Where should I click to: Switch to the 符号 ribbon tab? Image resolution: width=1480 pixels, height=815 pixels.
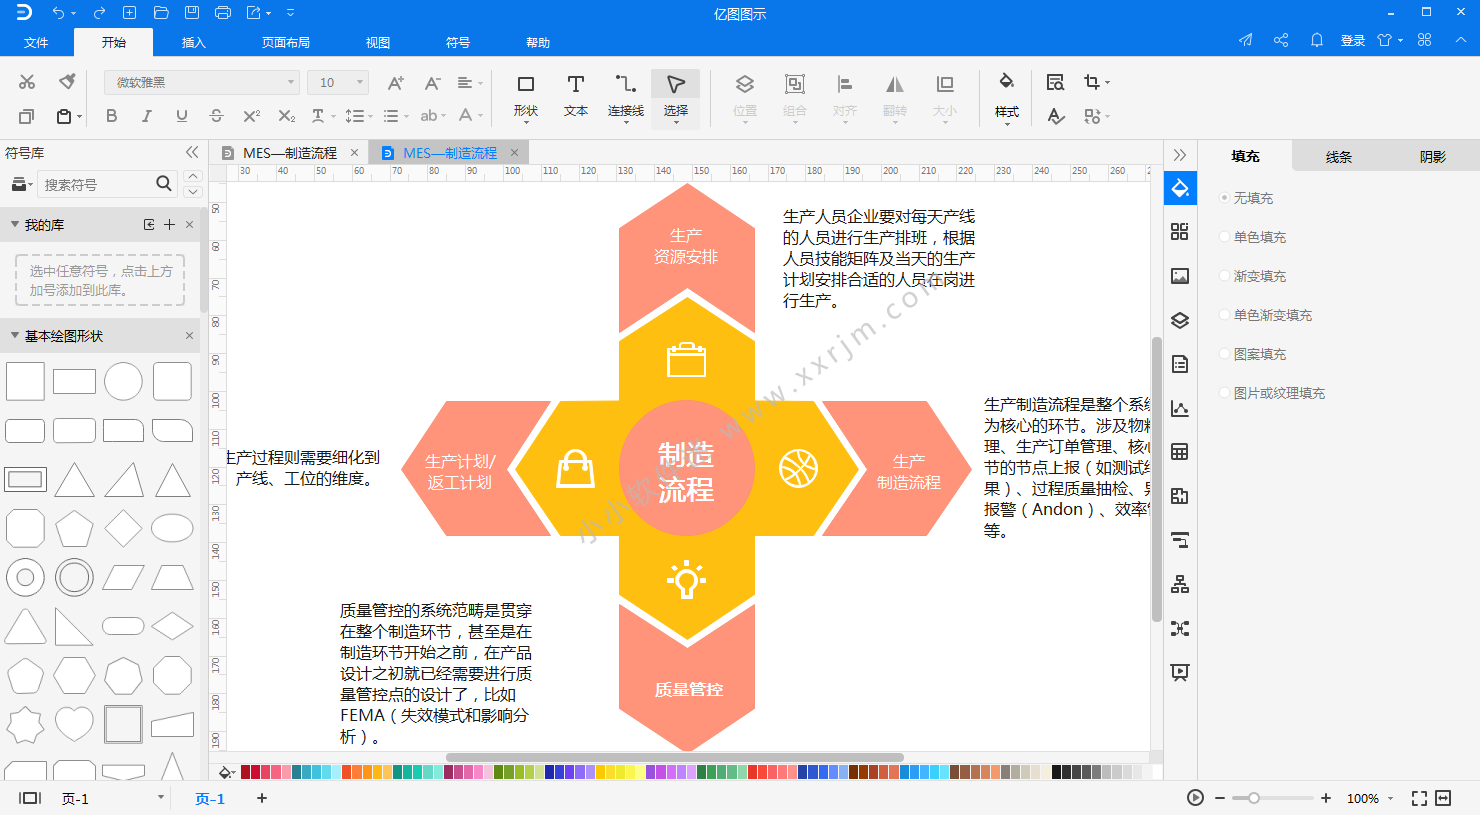pyautogui.click(x=458, y=42)
